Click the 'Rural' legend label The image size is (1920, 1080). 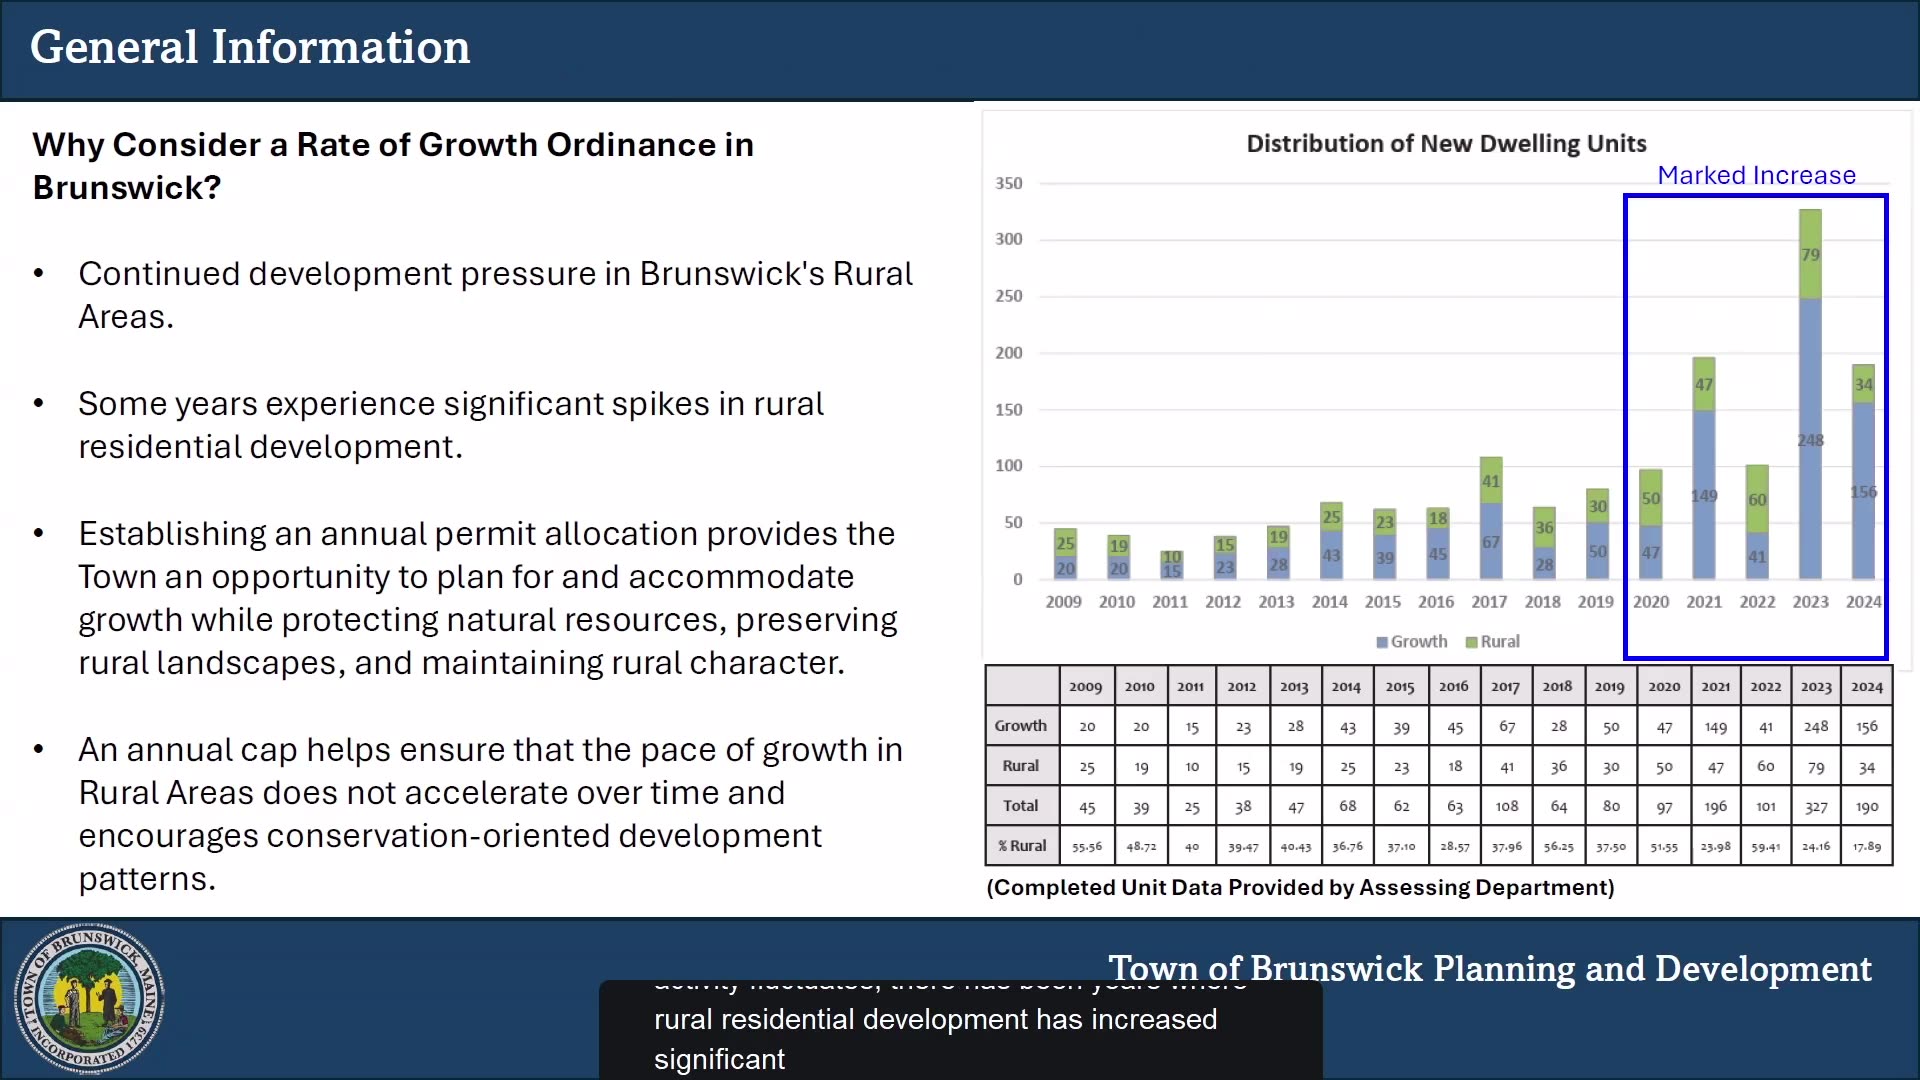(x=1500, y=642)
